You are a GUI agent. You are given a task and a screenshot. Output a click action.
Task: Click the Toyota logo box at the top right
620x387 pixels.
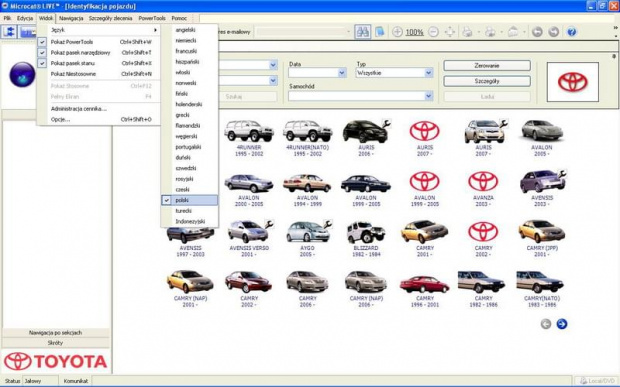pos(573,82)
